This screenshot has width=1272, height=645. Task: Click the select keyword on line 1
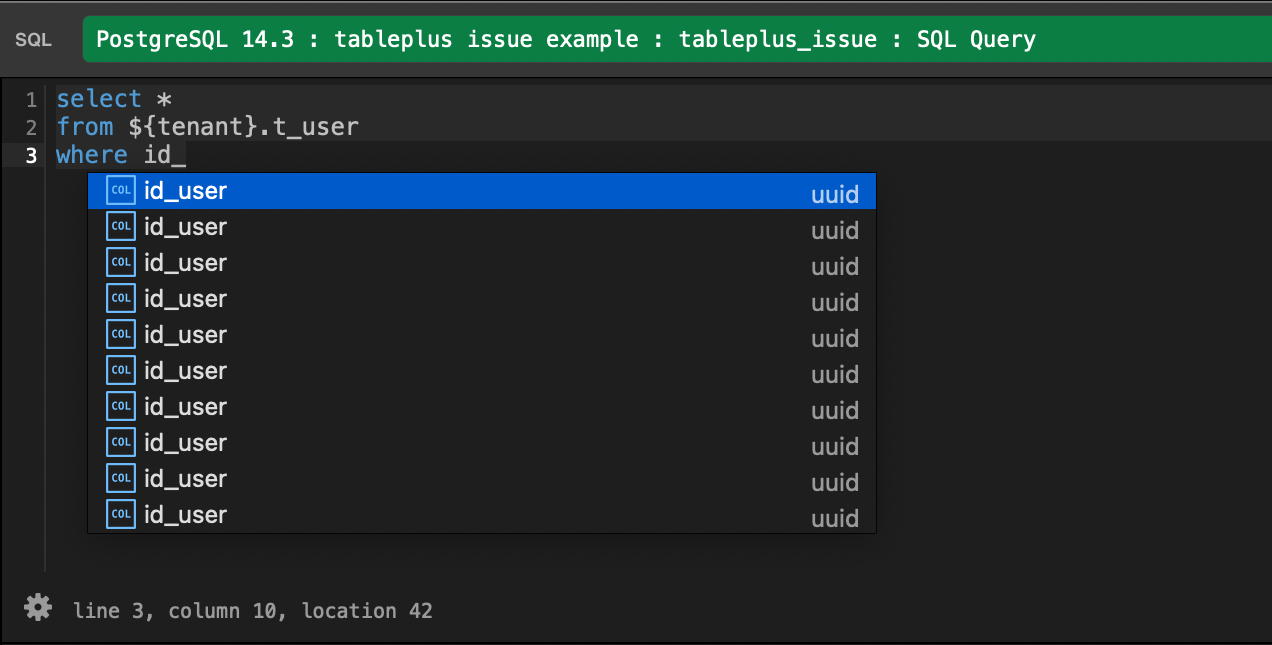(99, 98)
